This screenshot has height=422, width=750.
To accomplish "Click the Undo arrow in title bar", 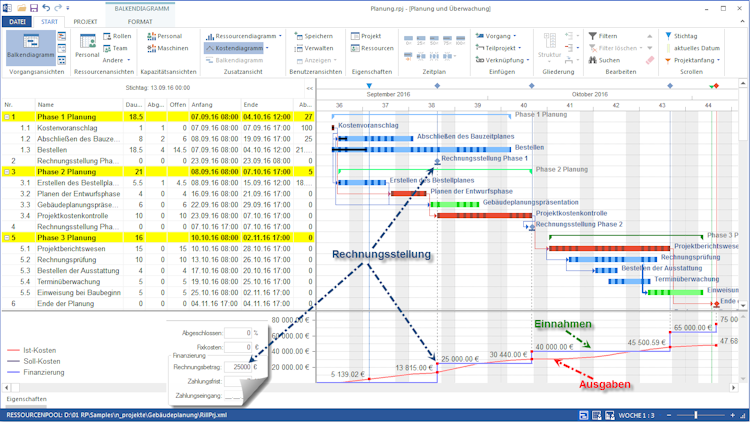I will (46, 8).
